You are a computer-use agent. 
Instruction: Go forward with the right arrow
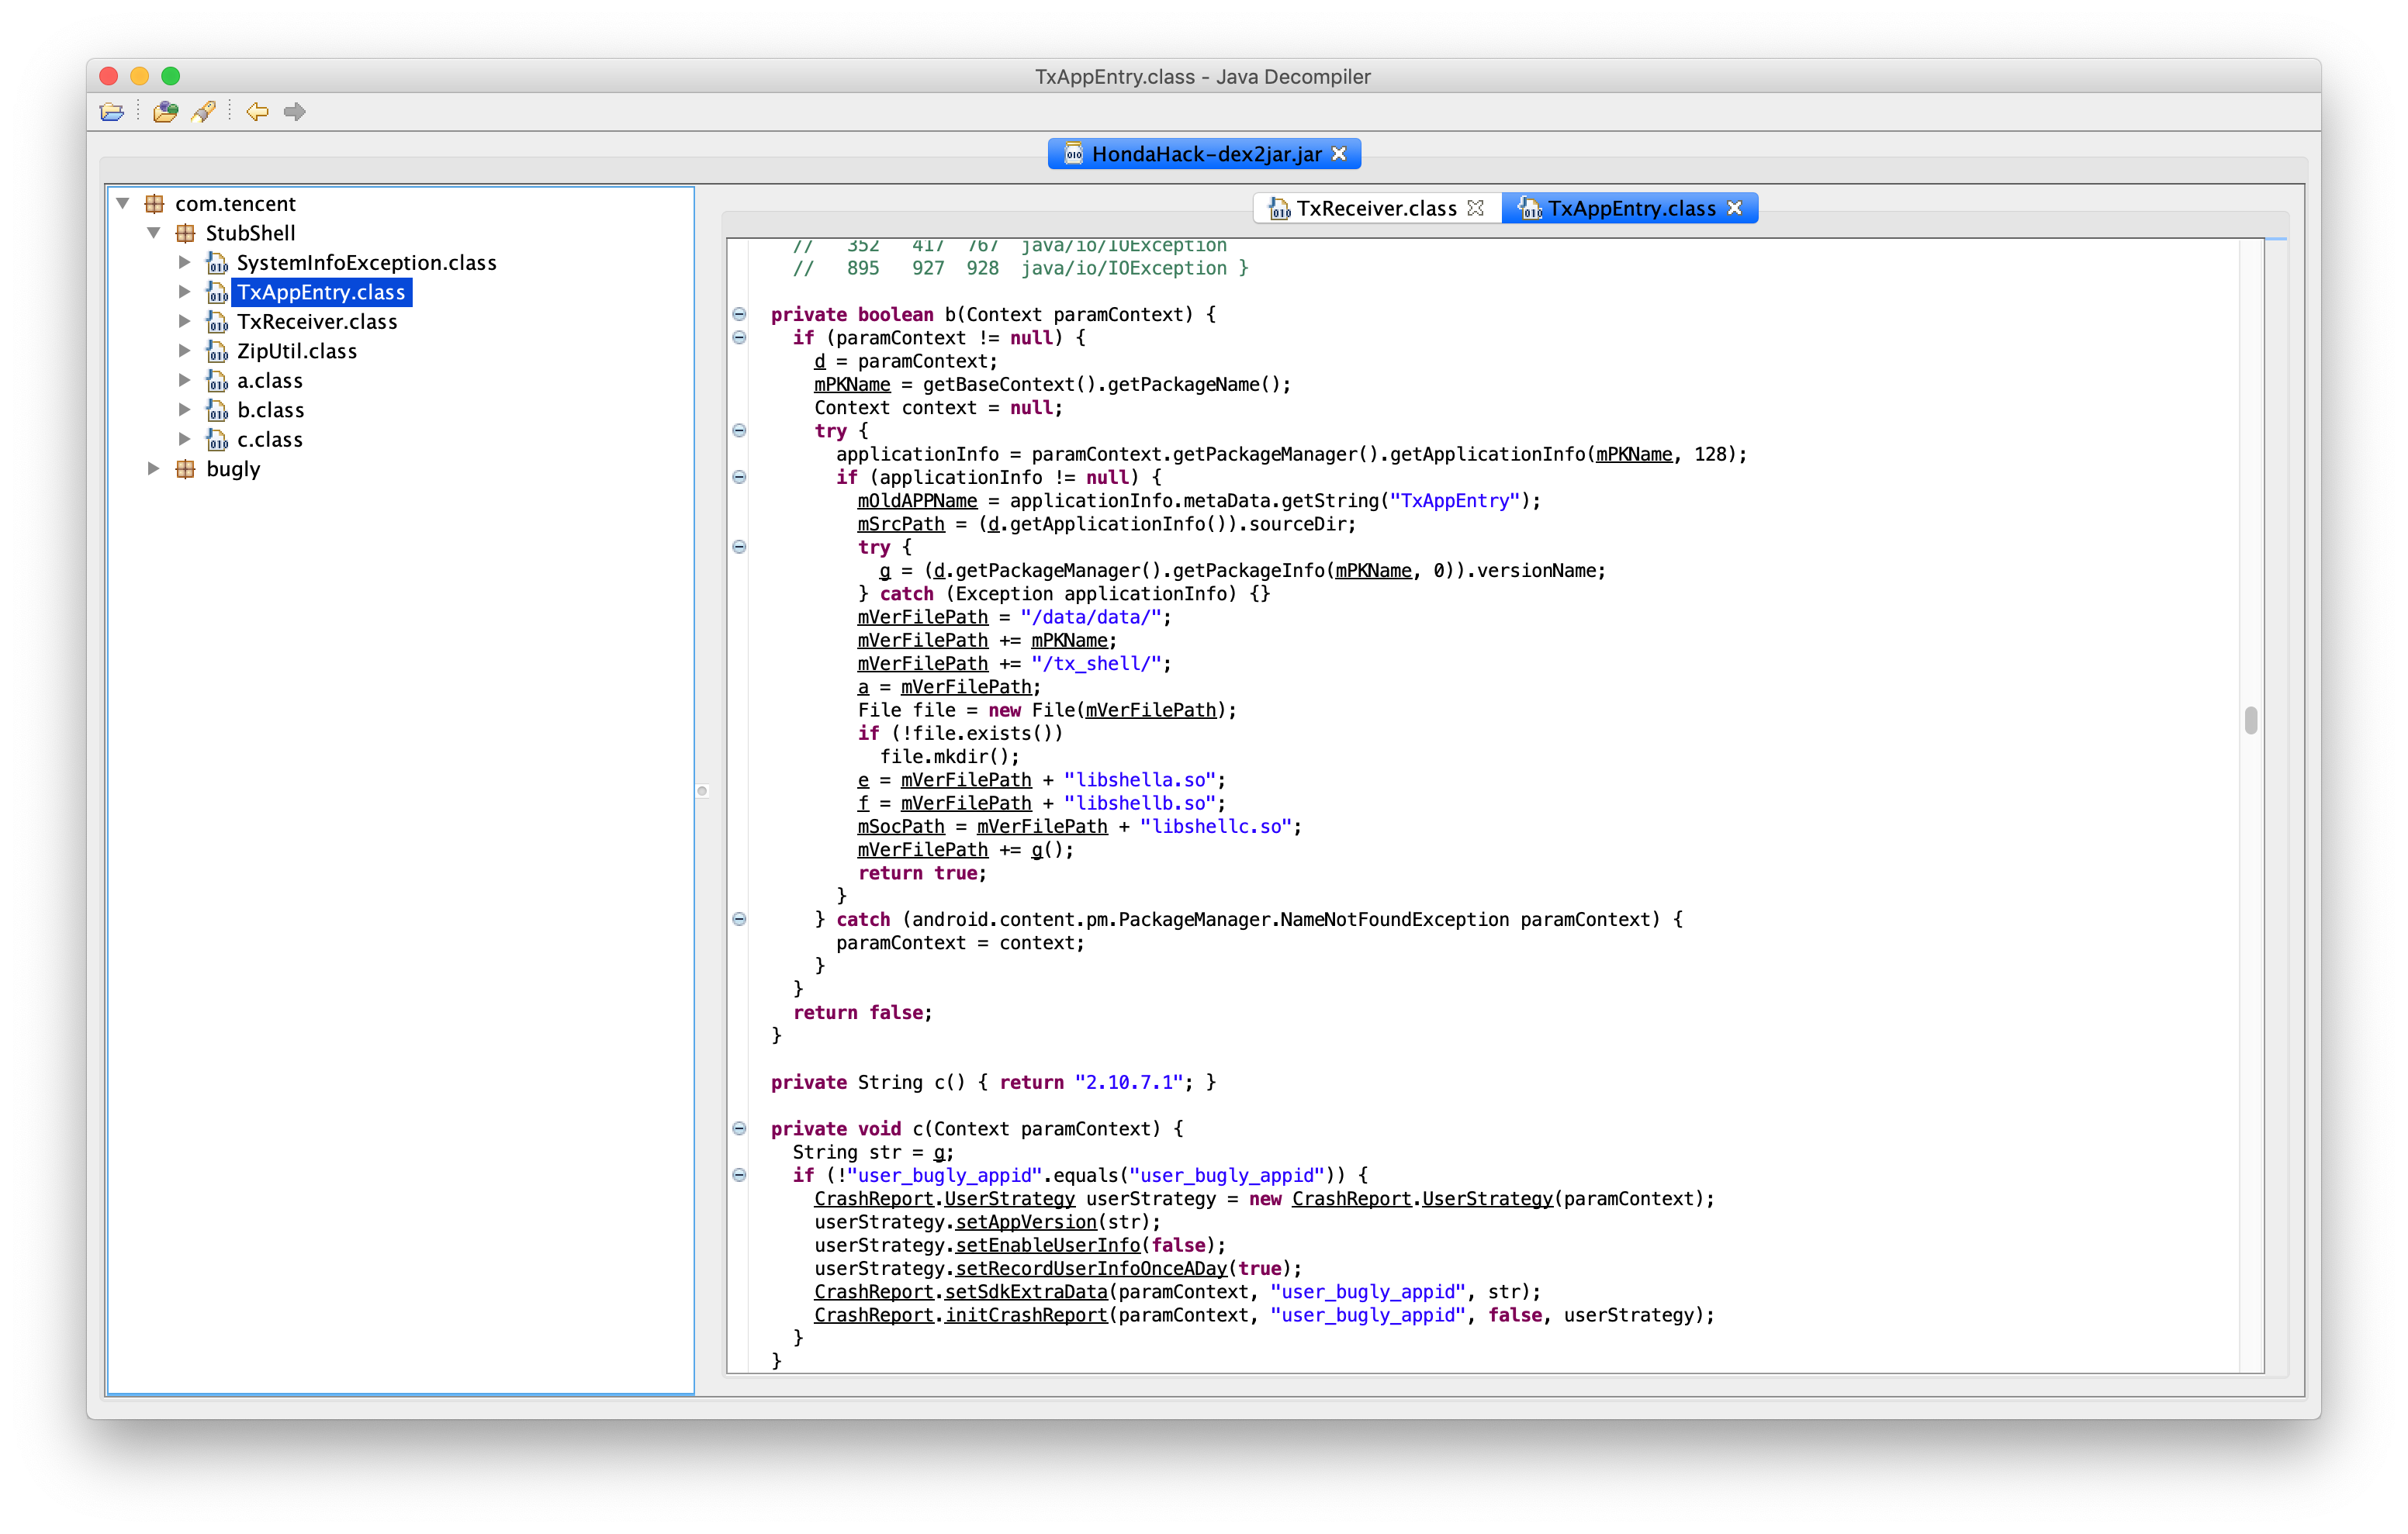coord(294,112)
